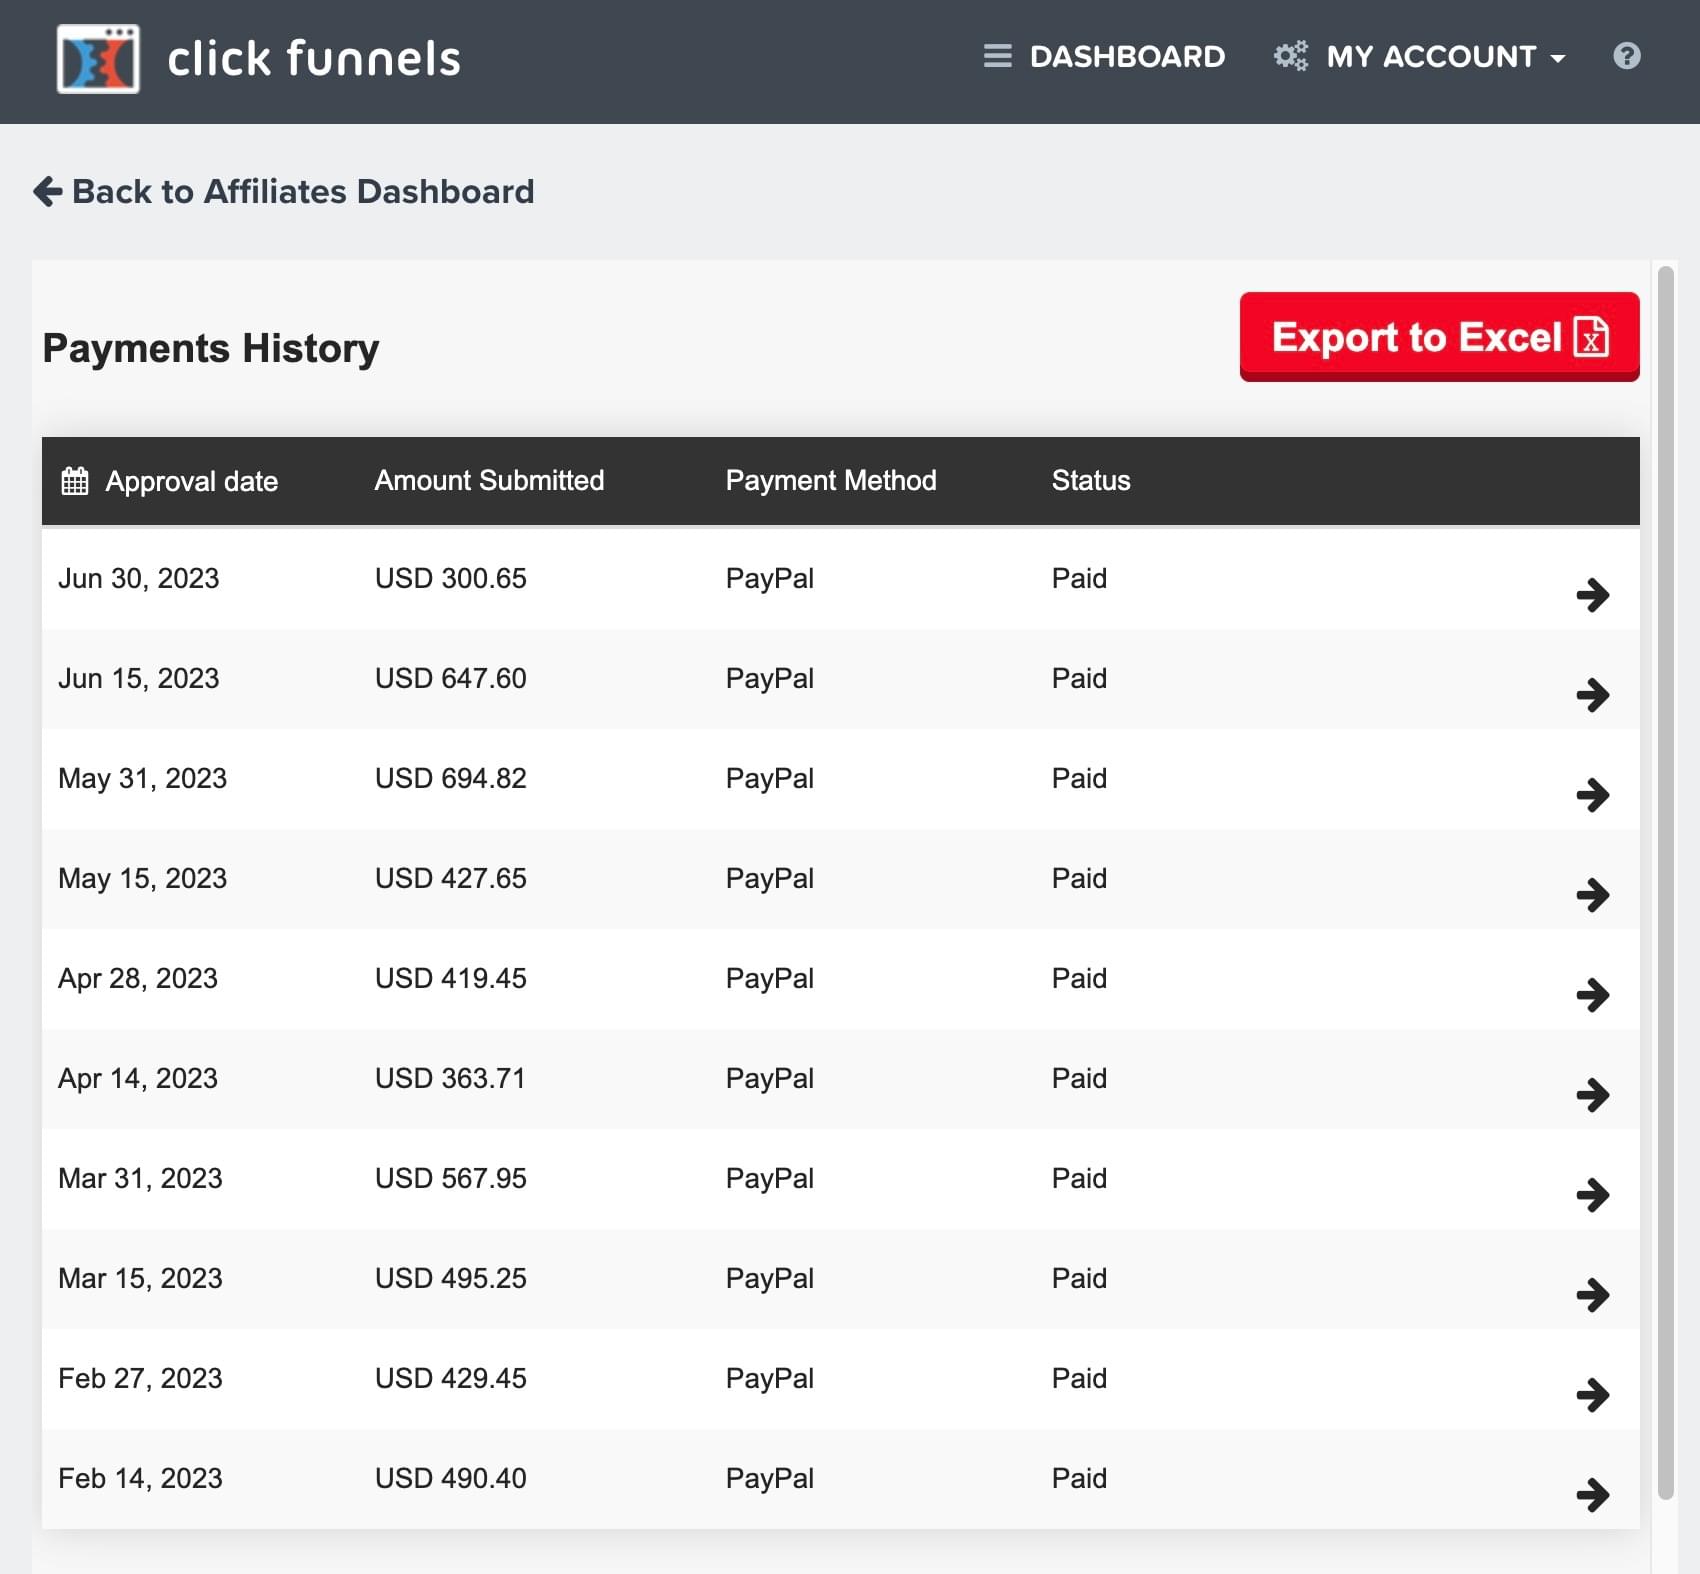Click the Apr 28, 2023 date cell
The height and width of the screenshot is (1574, 1700).
138,978
